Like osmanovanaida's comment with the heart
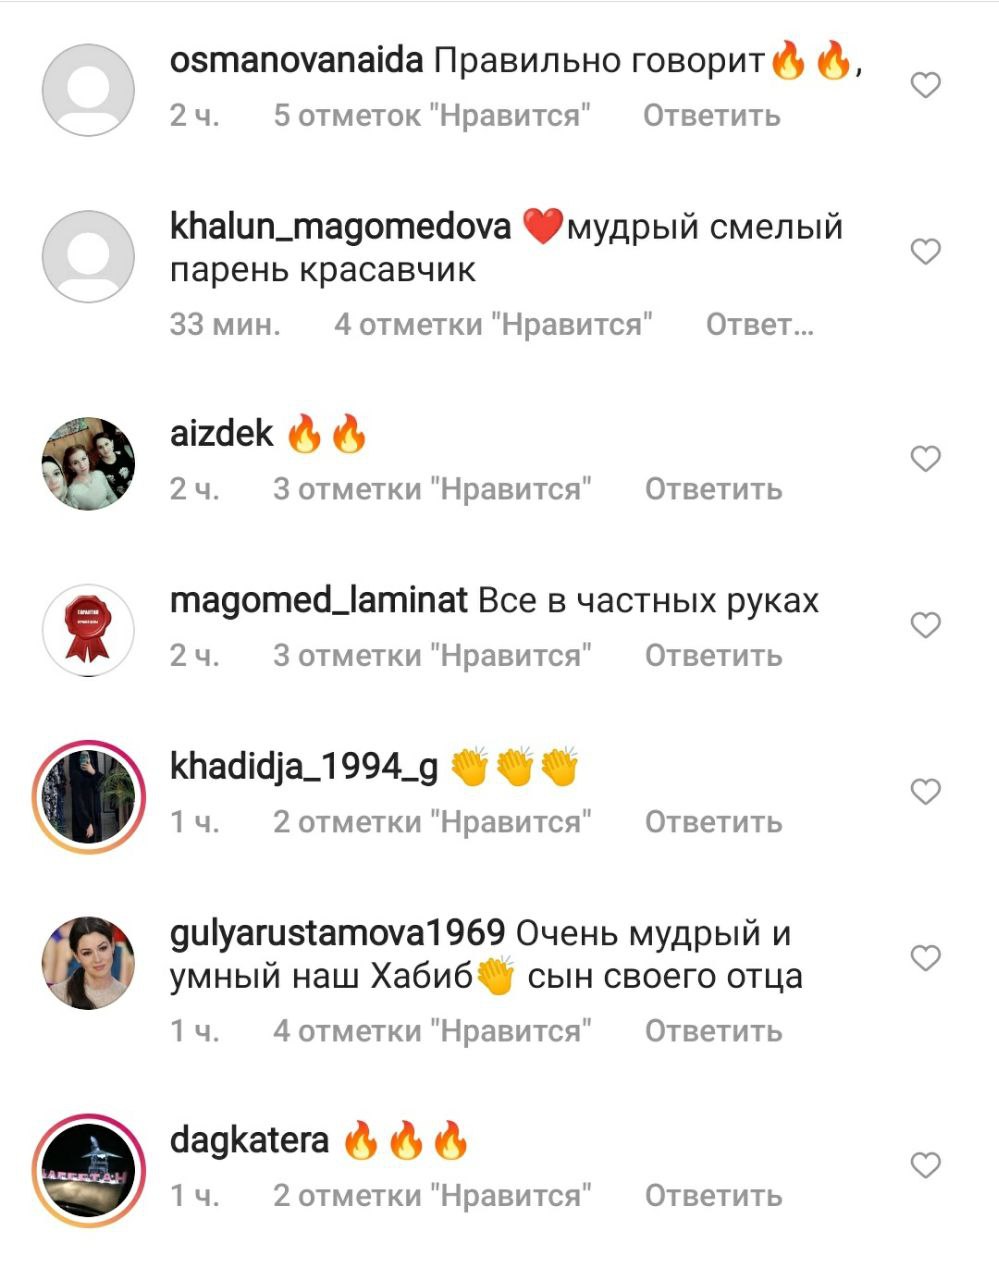This screenshot has width=999, height=1280. [926, 85]
